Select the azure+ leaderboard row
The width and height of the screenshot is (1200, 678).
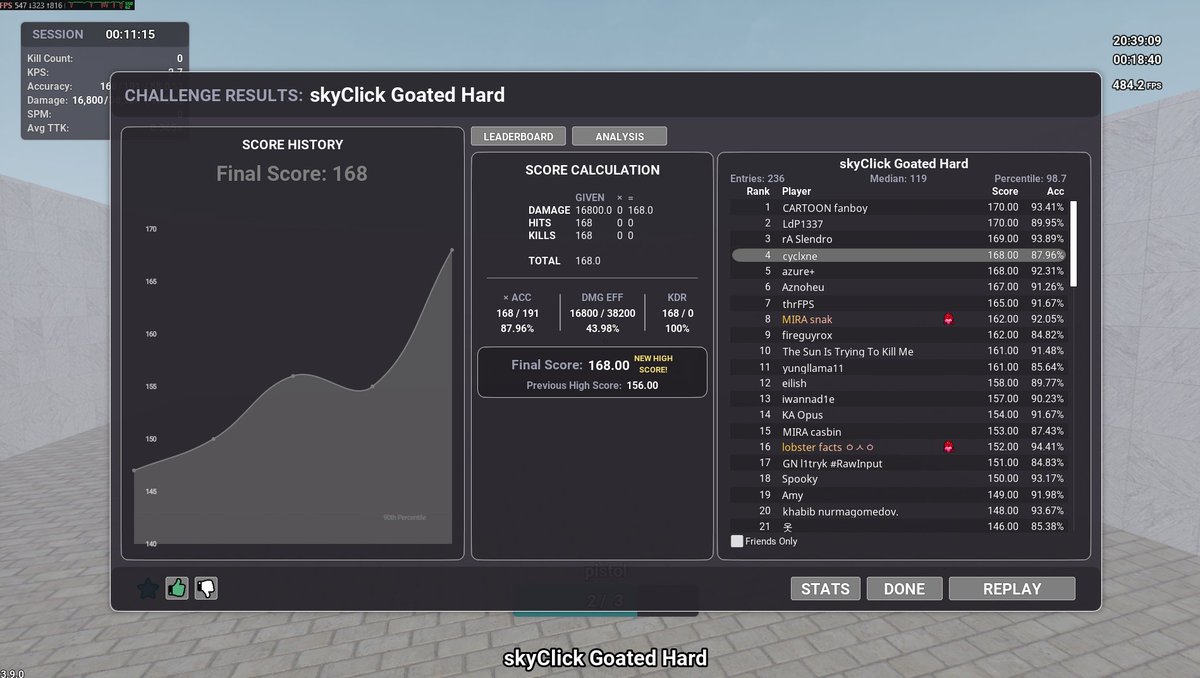point(899,271)
